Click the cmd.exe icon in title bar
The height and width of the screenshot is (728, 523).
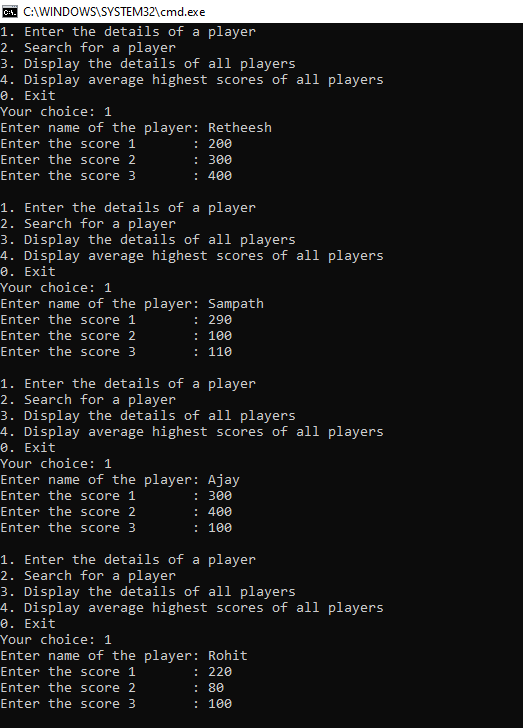point(10,11)
